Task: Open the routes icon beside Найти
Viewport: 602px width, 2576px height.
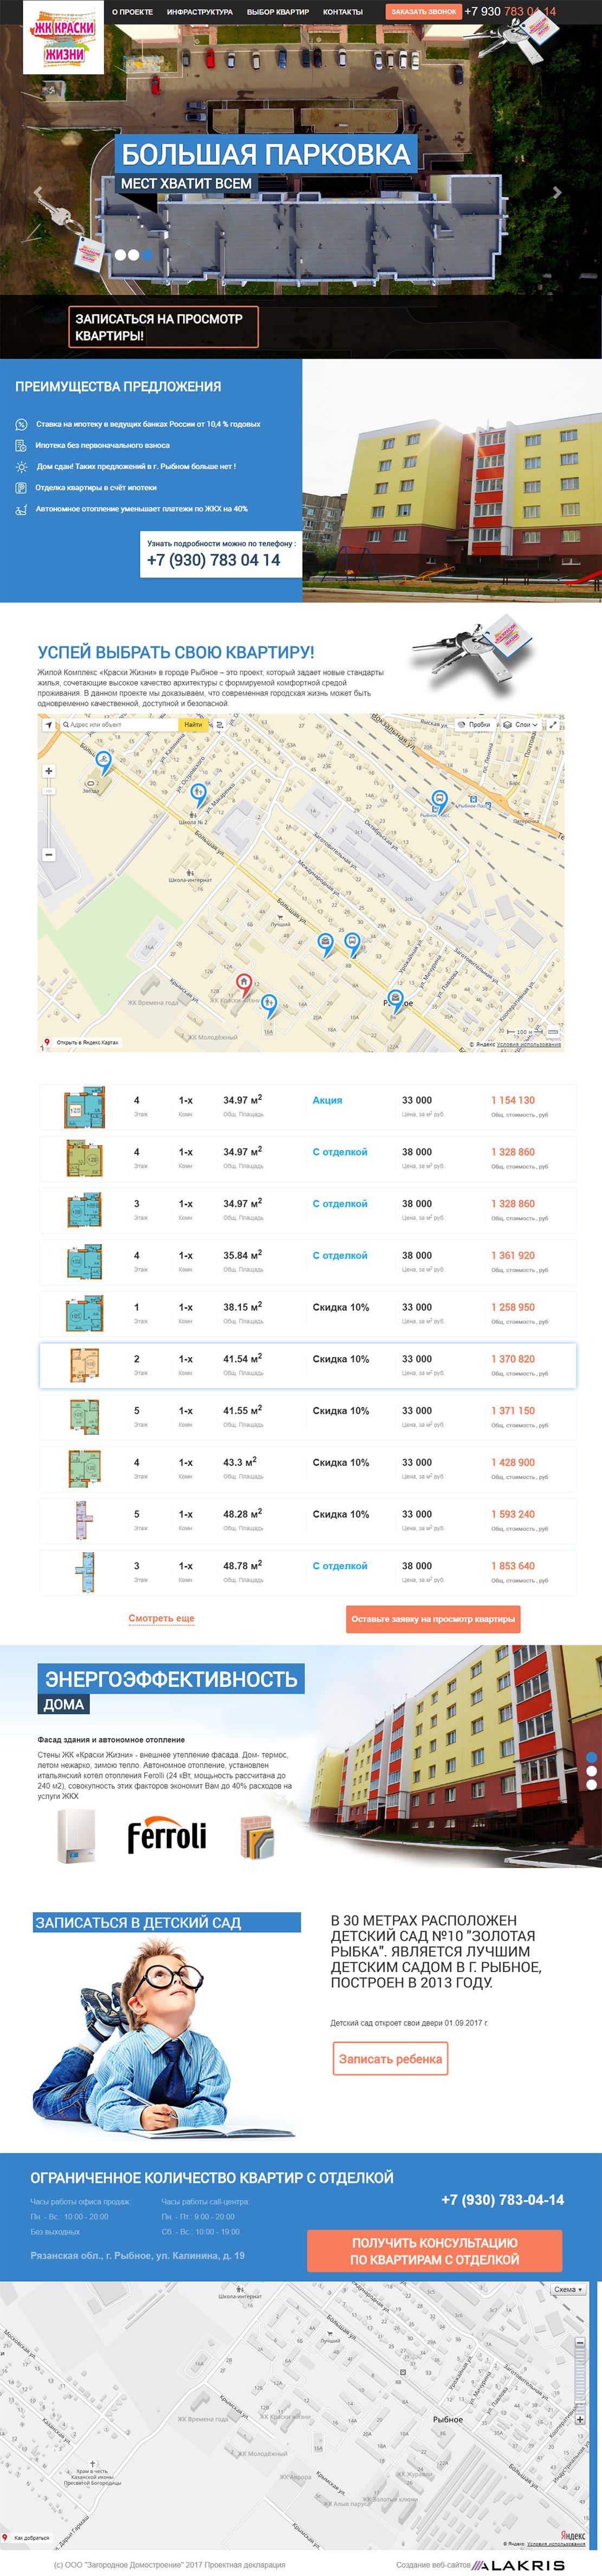Action: pos(220,724)
